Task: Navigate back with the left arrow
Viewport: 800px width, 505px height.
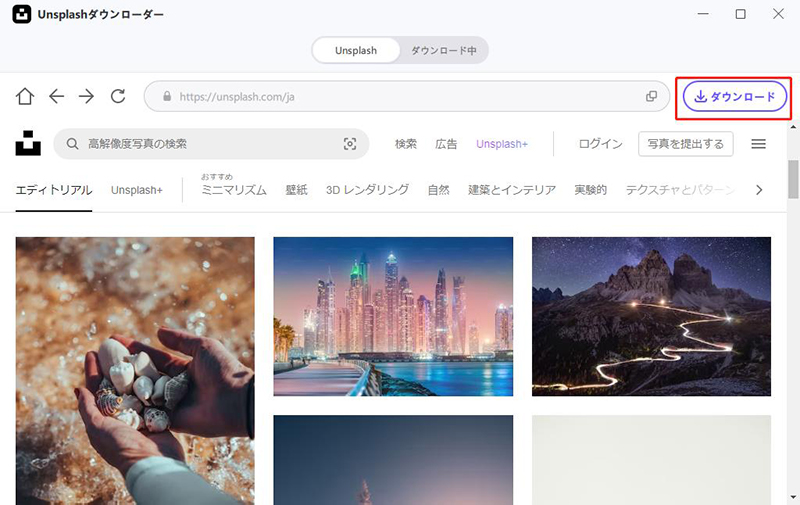Action: (56, 96)
